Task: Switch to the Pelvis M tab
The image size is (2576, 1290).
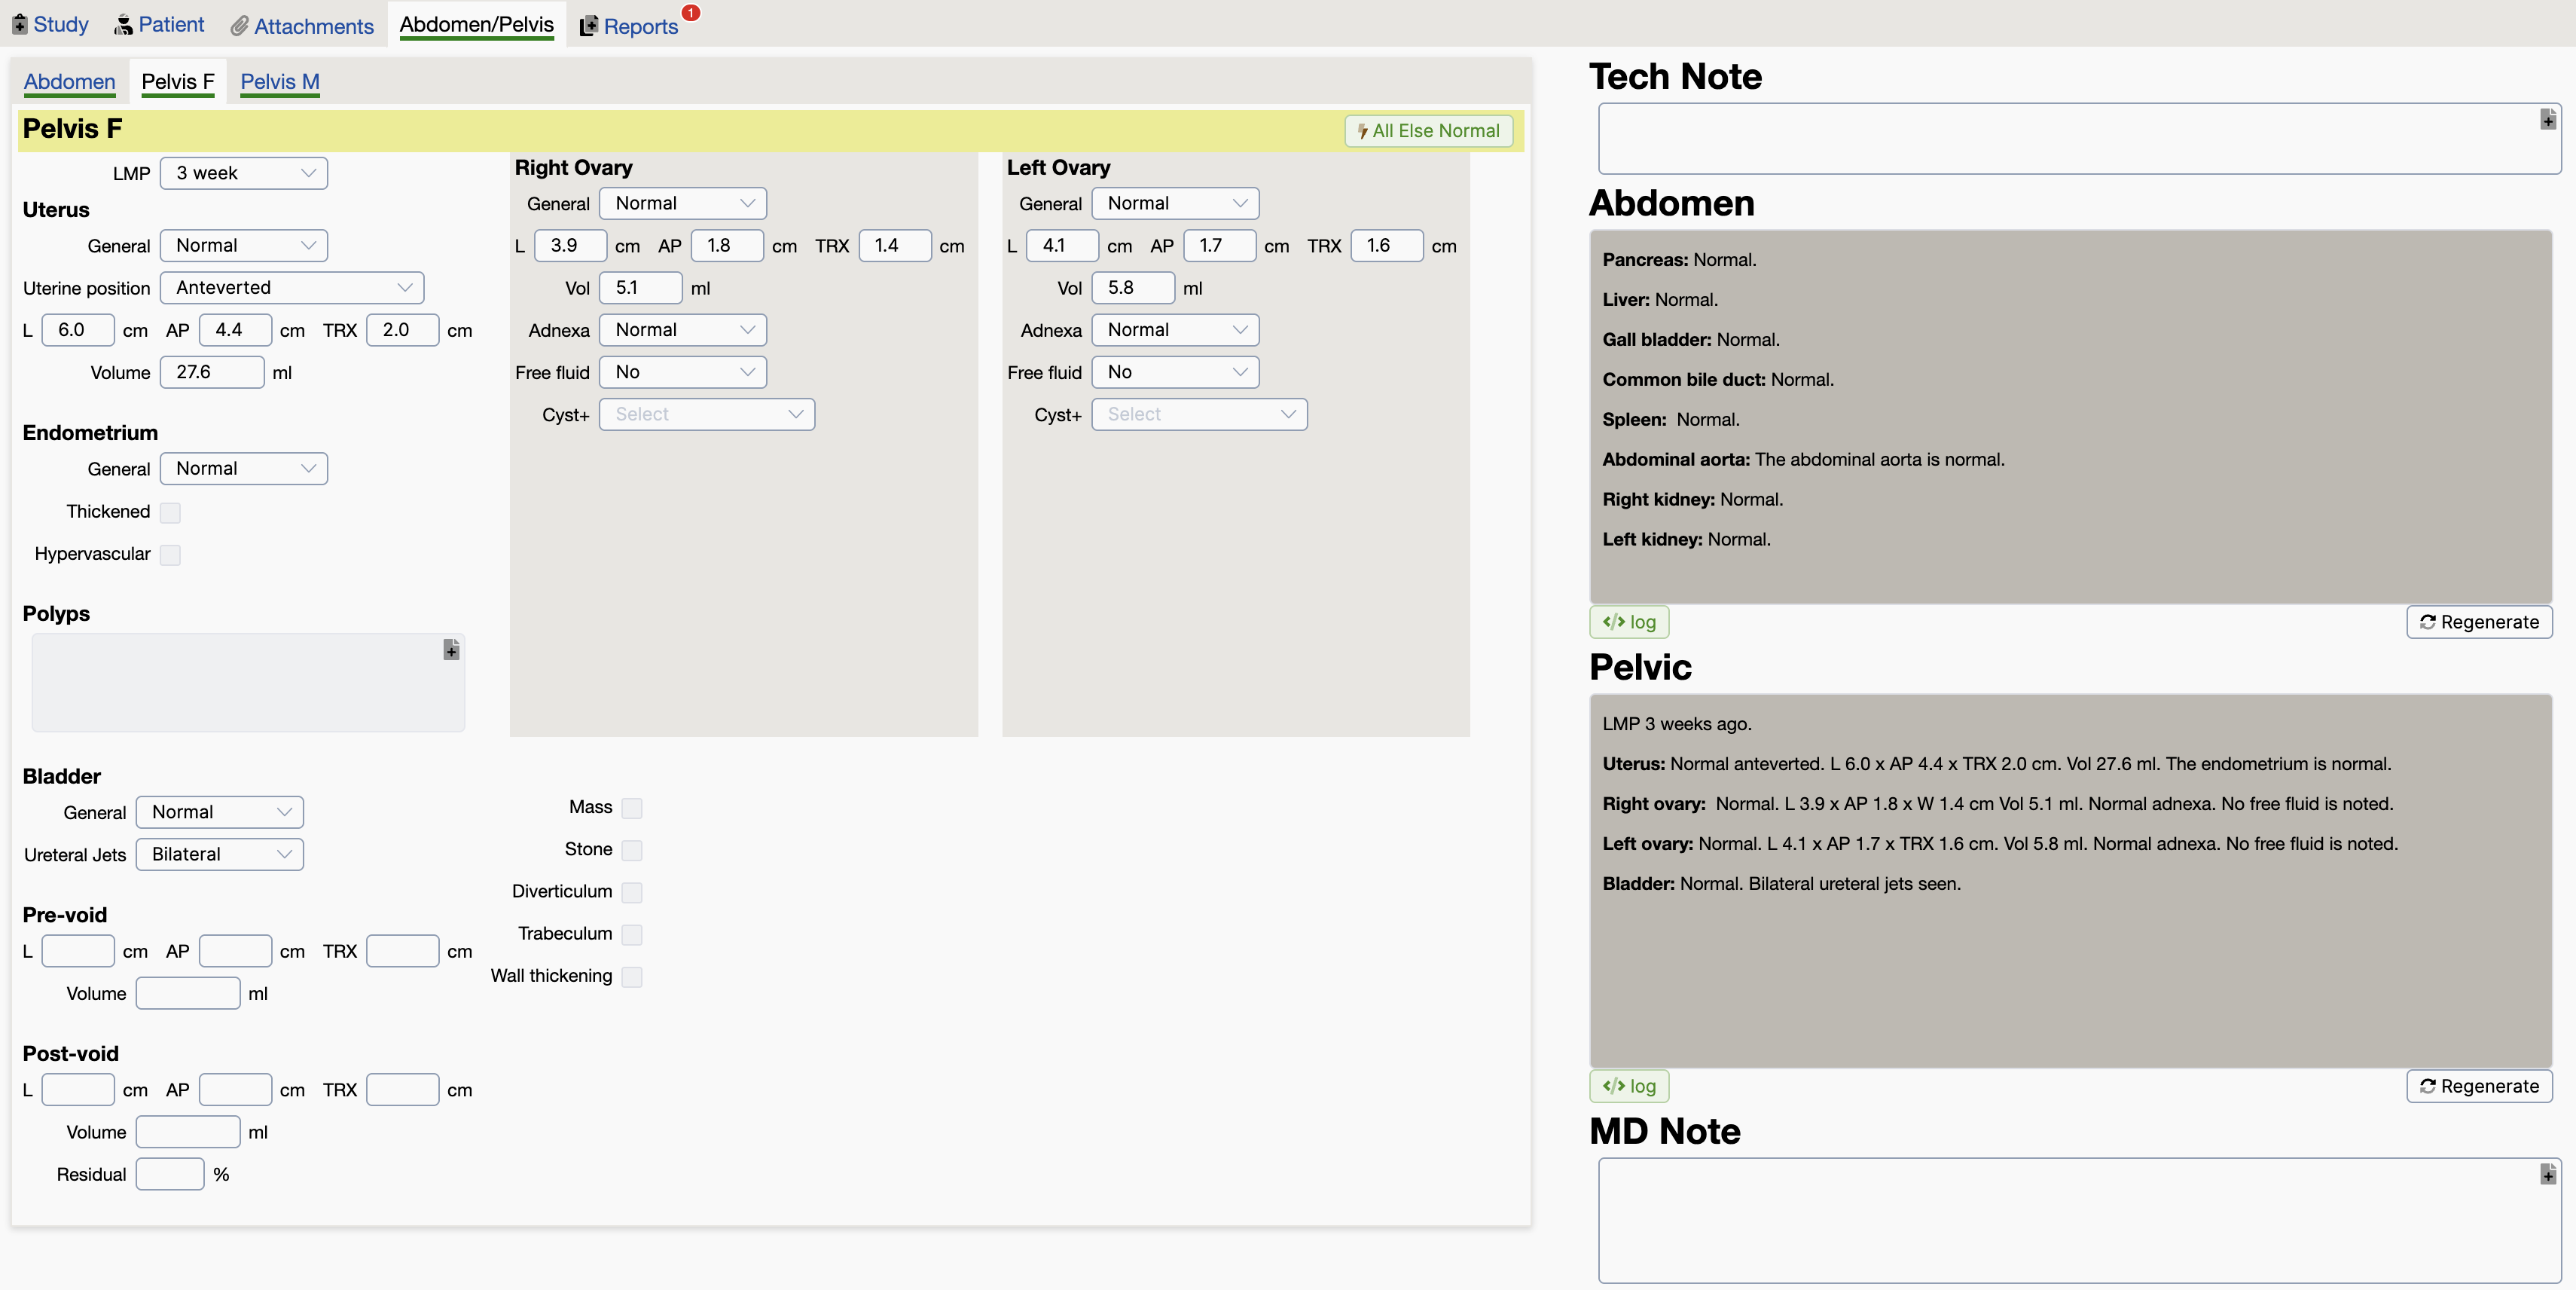Action: point(279,82)
